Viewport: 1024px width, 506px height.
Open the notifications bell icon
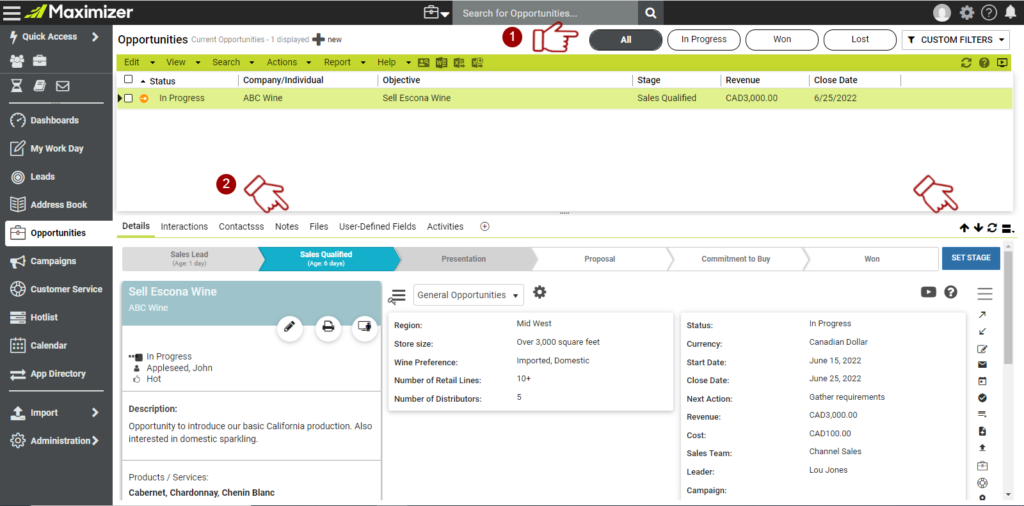pos(1009,12)
